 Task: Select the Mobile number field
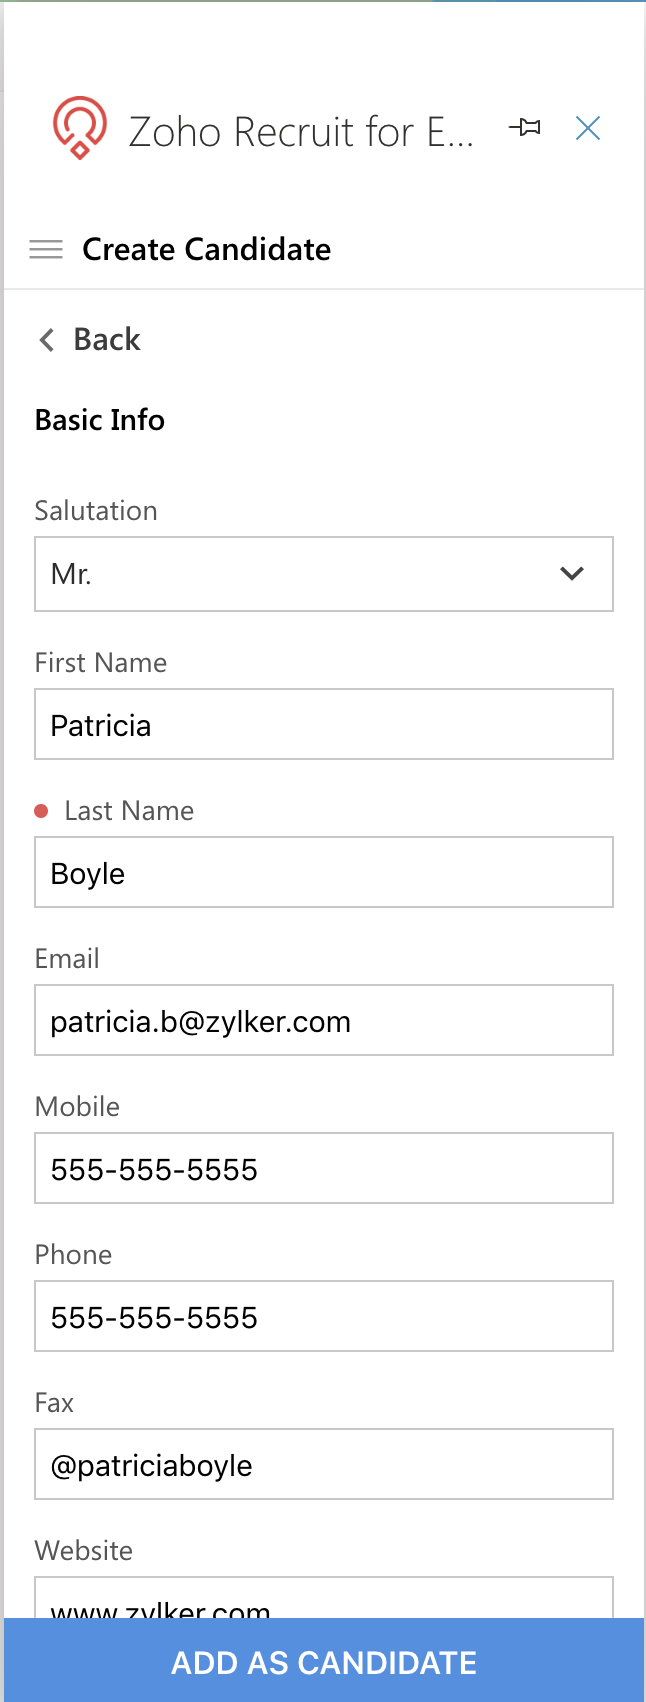pos(324,1169)
